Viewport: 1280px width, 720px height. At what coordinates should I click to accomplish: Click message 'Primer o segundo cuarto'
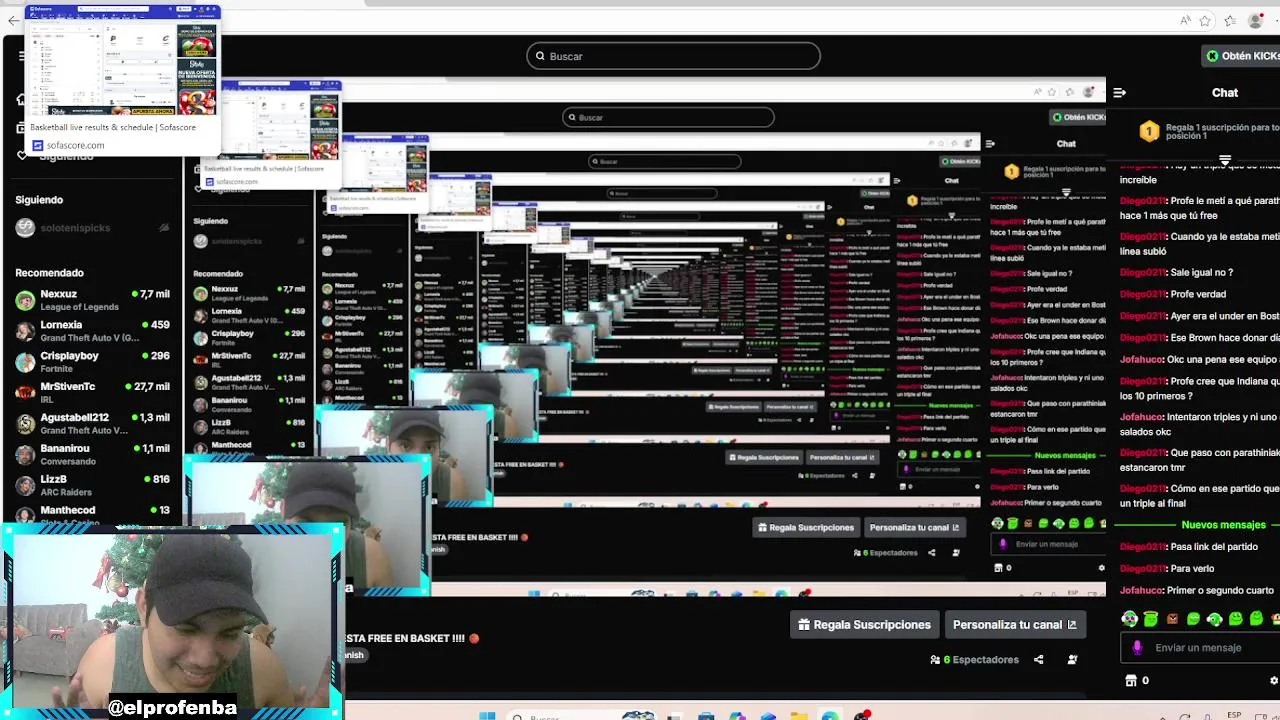point(1220,591)
